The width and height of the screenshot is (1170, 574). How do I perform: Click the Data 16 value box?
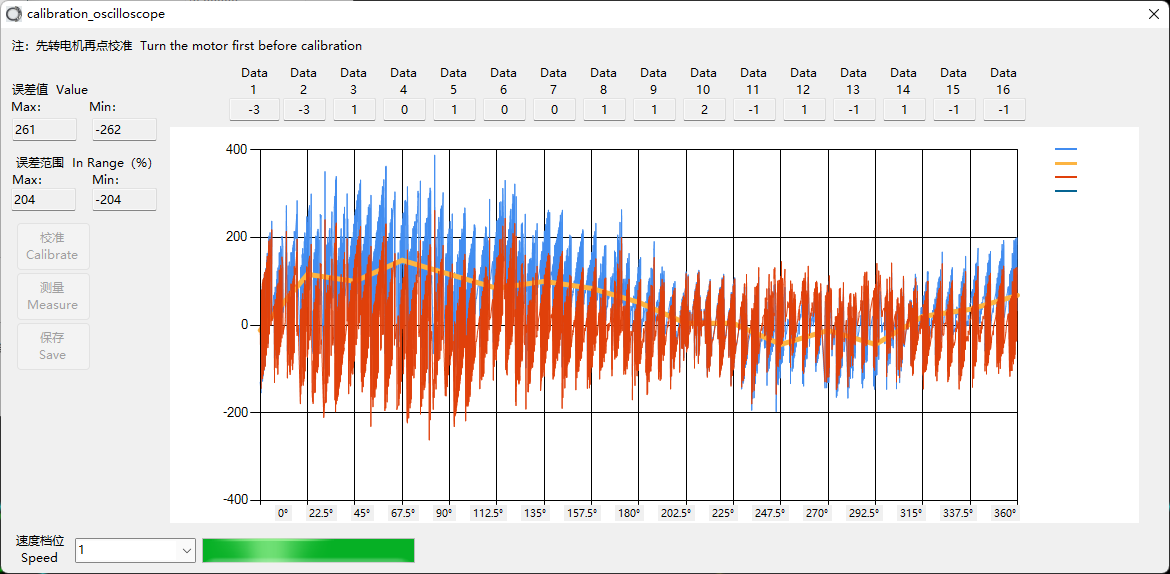[x=1004, y=110]
